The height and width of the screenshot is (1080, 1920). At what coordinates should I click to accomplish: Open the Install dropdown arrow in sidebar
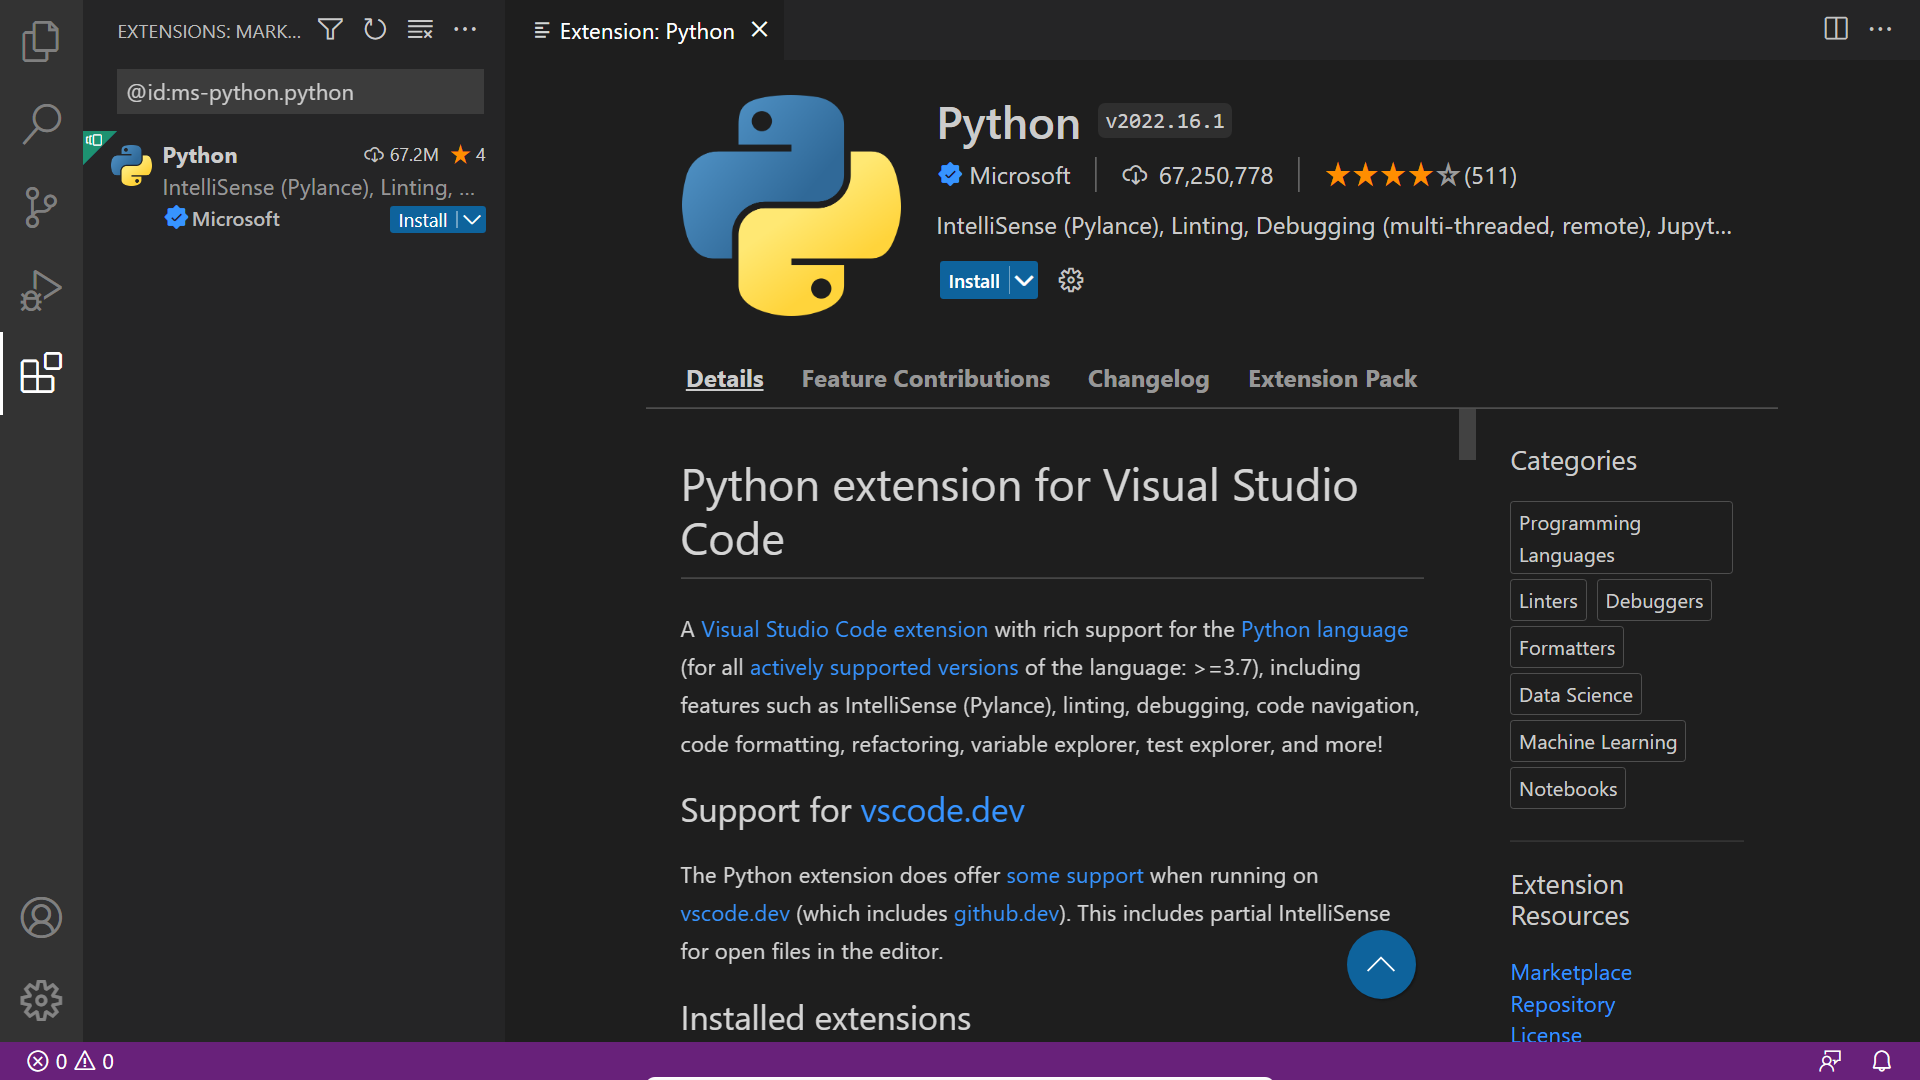pyautogui.click(x=470, y=219)
